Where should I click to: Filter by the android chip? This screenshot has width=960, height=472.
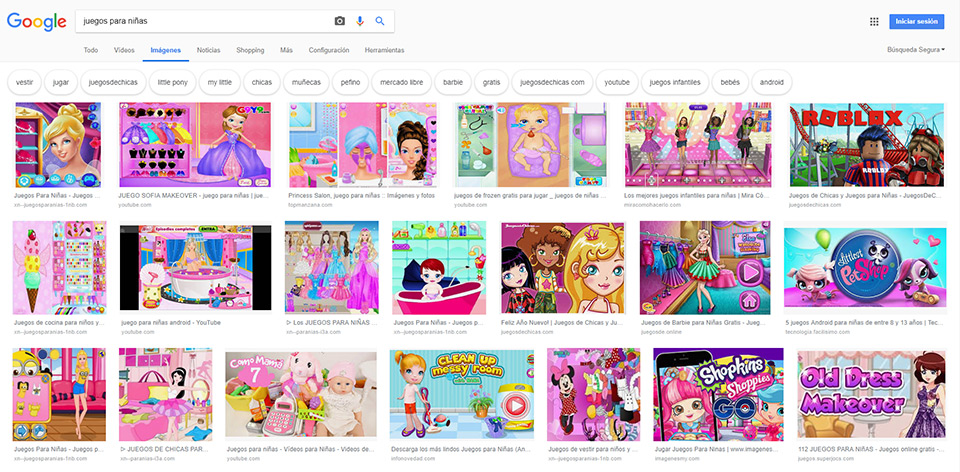772,82
